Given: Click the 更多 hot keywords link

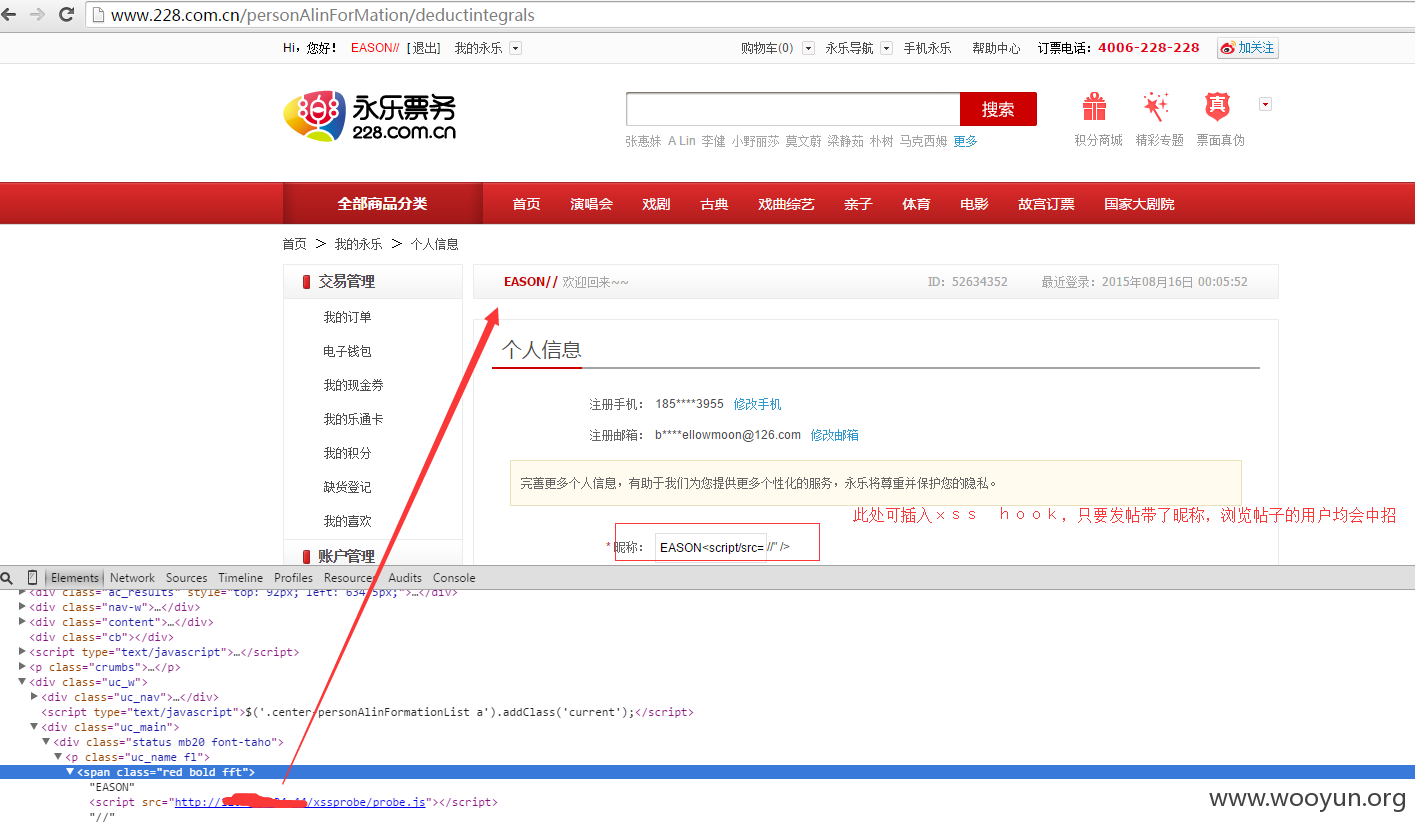Looking at the screenshot, I should tap(965, 141).
